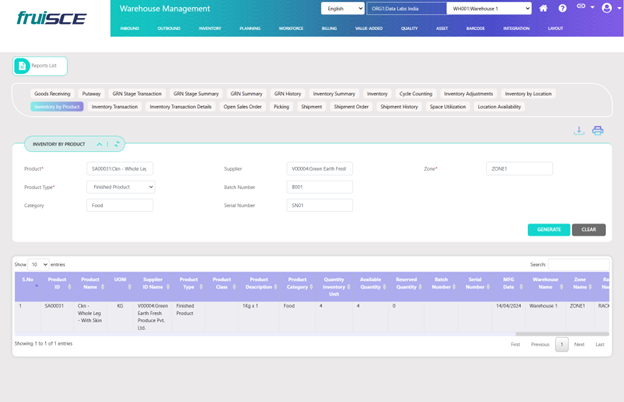
Task: Click the Reports List document icon
Action: coord(22,66)
